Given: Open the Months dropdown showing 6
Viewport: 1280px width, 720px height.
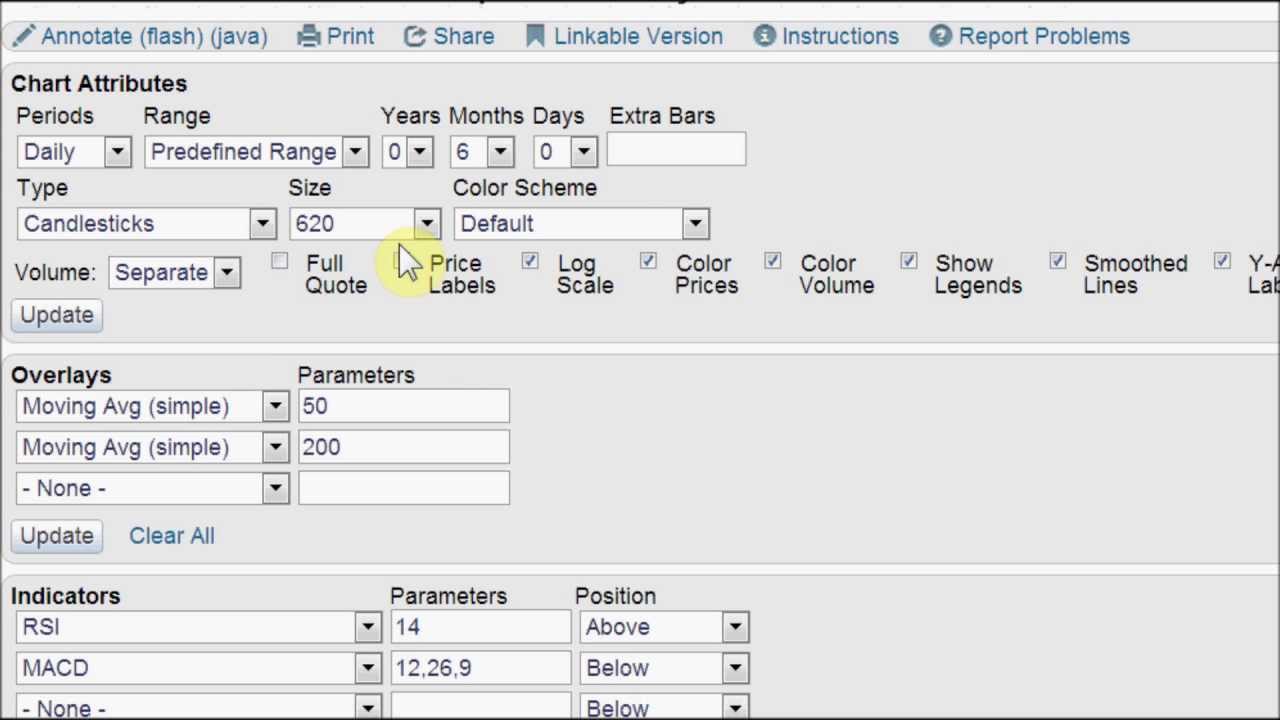Looking at the screenshot, I should pyautogui.click(x=482, y=152).
